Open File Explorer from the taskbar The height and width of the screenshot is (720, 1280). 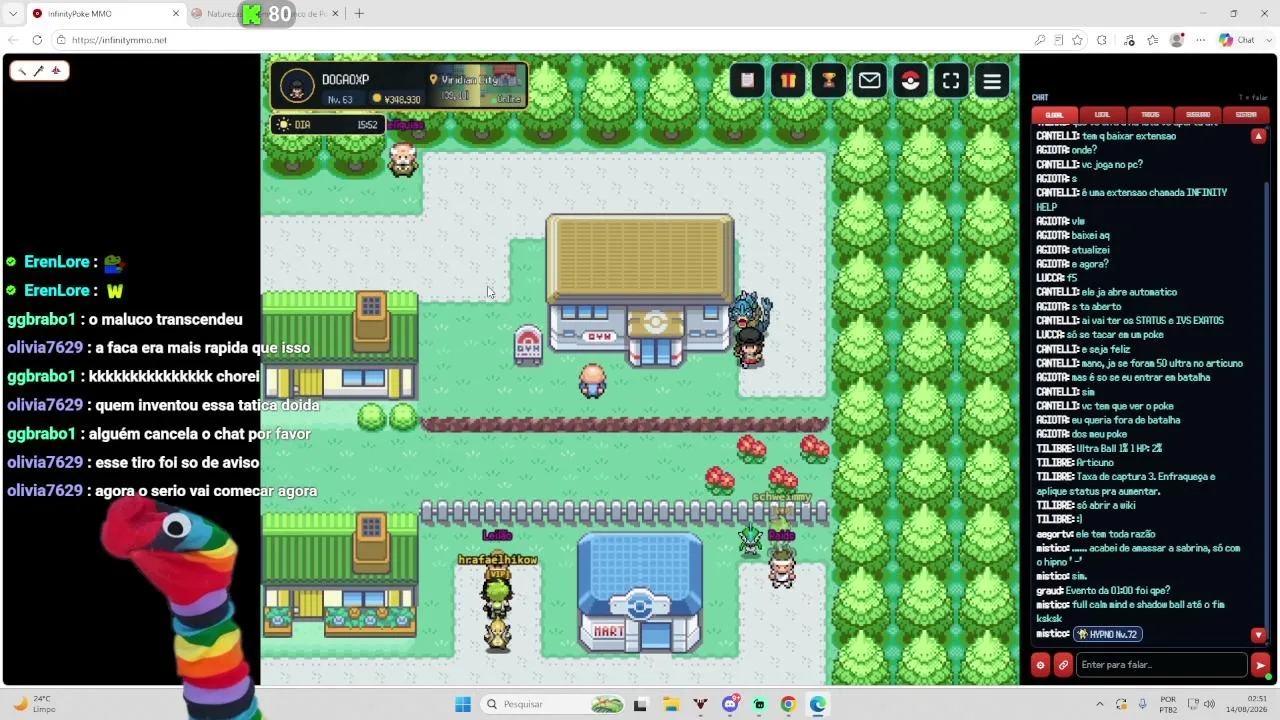(x=670, y=704)
